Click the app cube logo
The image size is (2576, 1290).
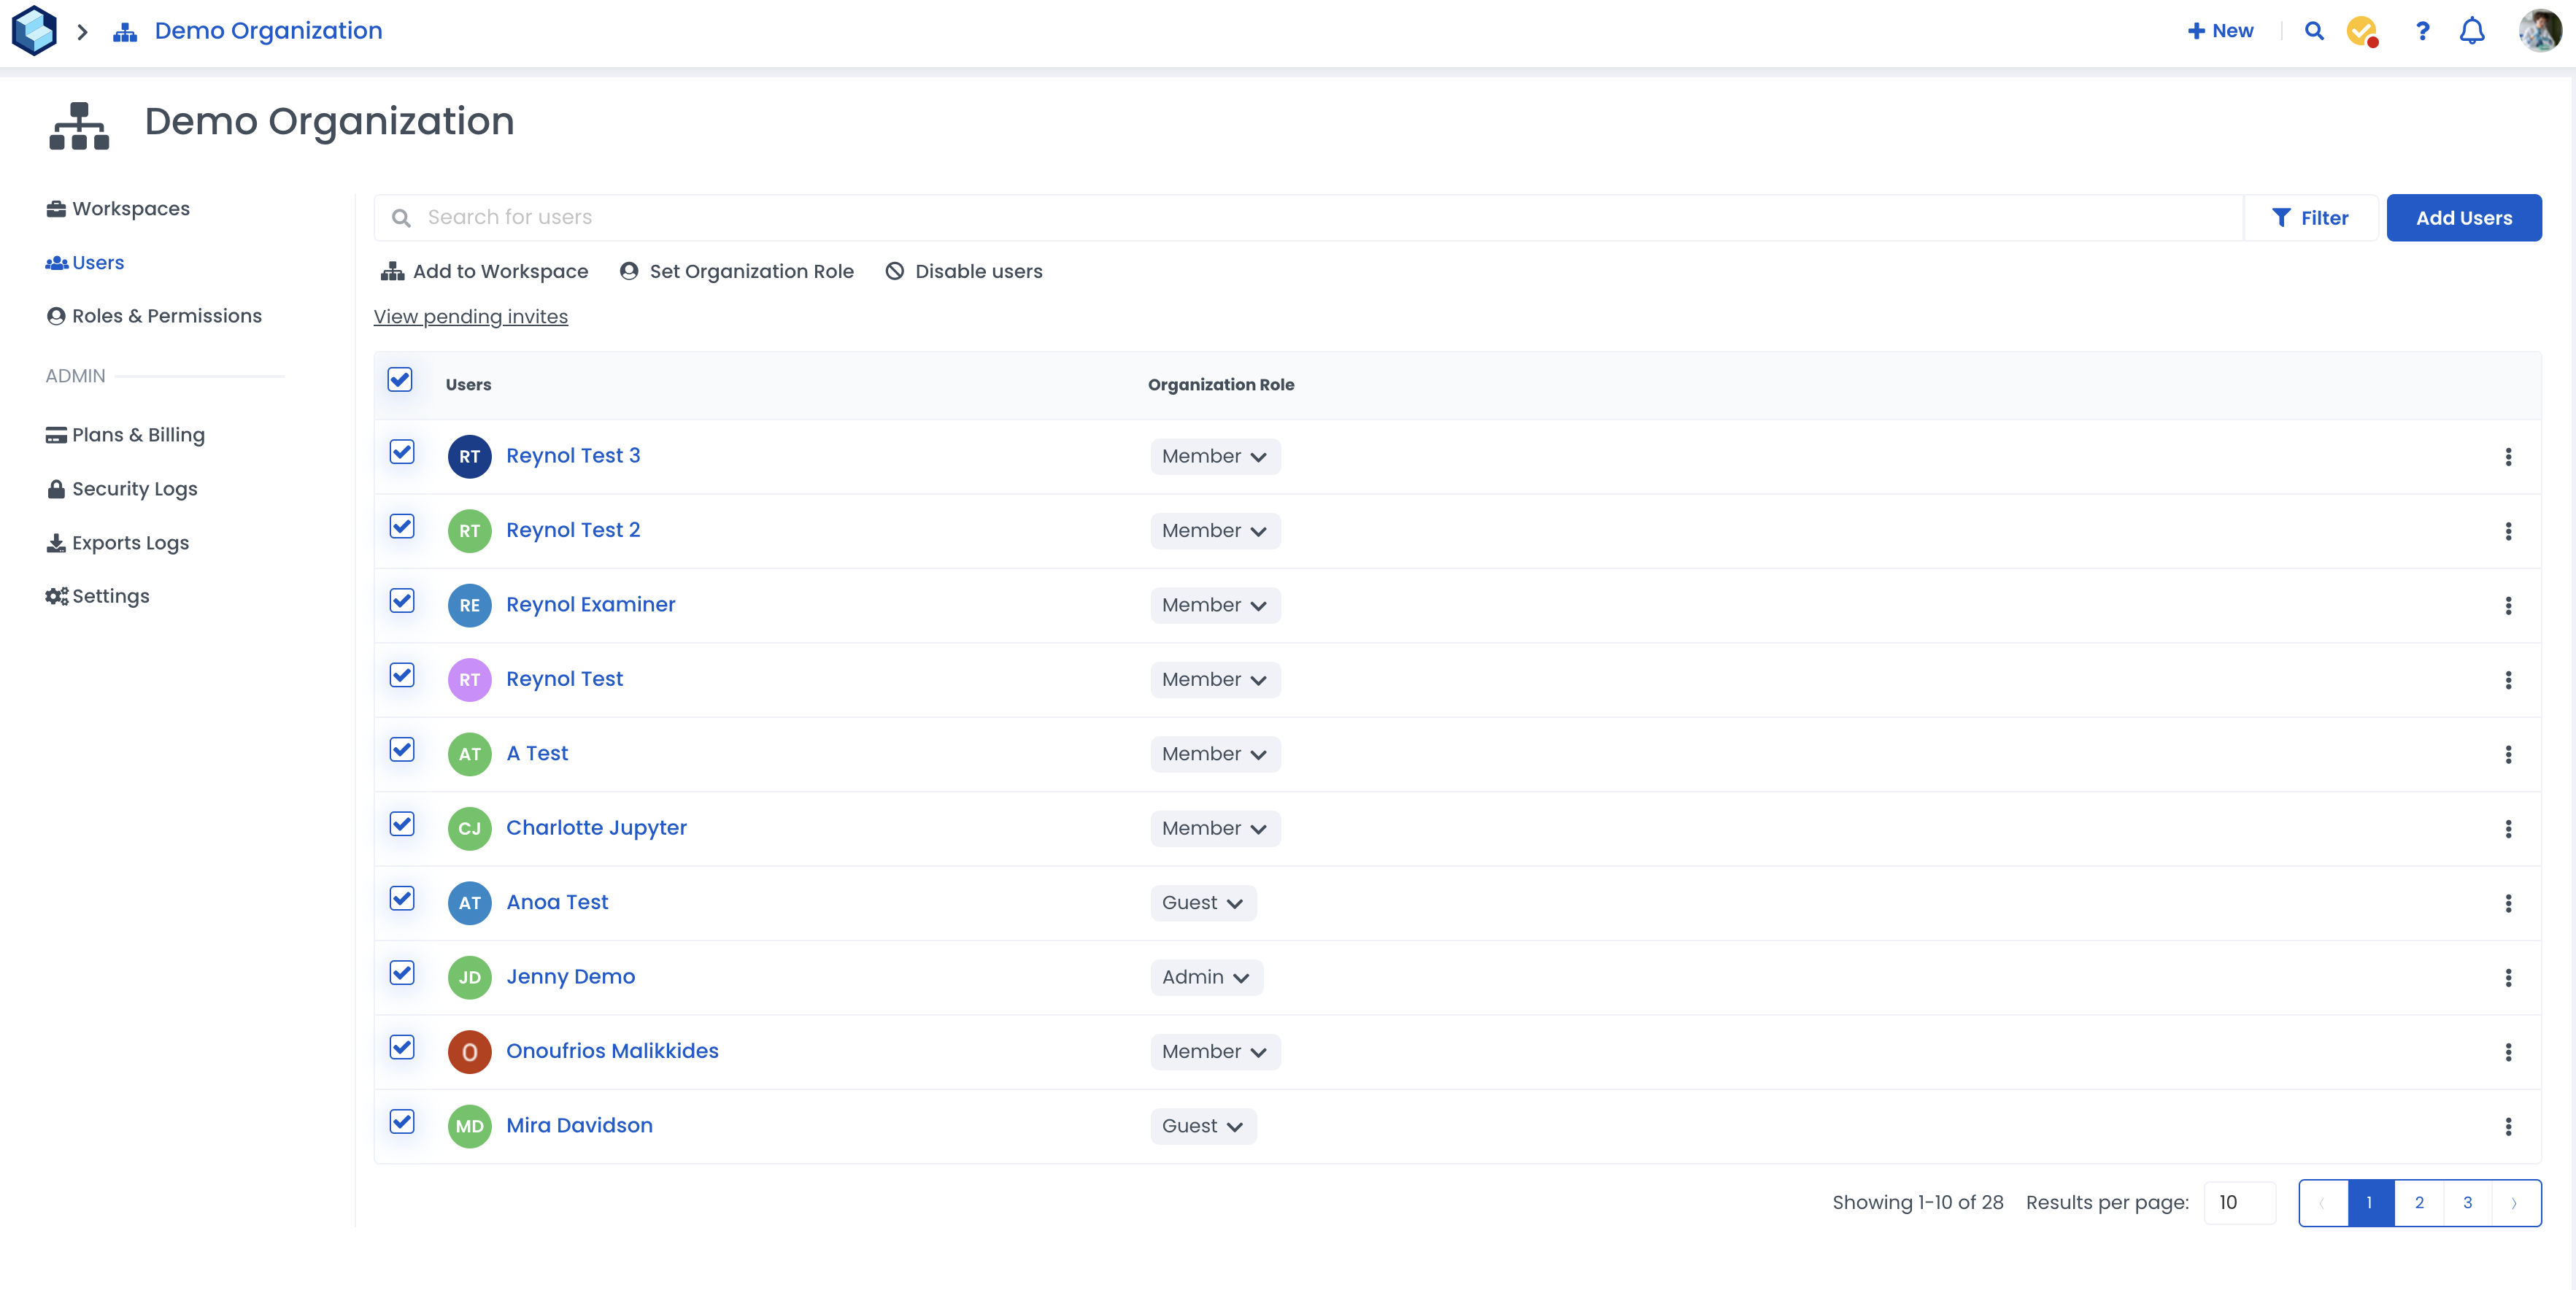click(34, 30)
